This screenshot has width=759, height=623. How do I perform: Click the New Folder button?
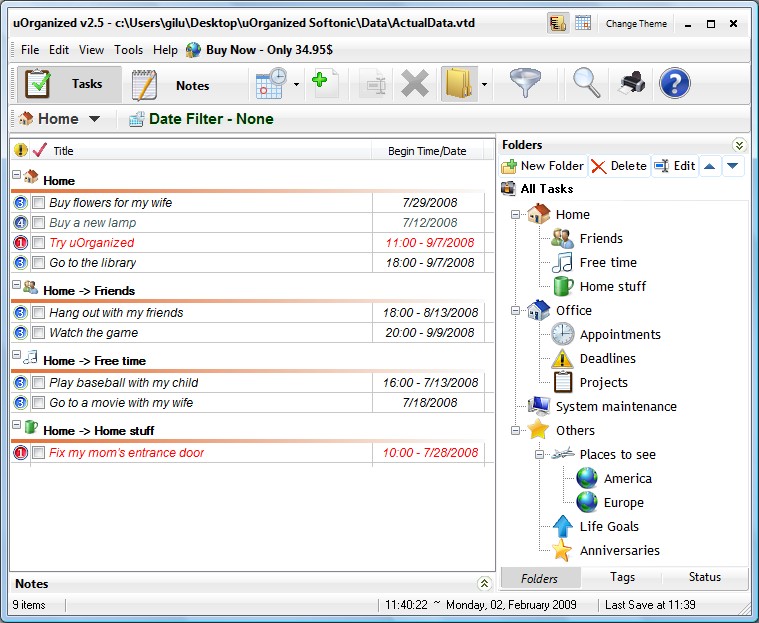coord(542,166)
